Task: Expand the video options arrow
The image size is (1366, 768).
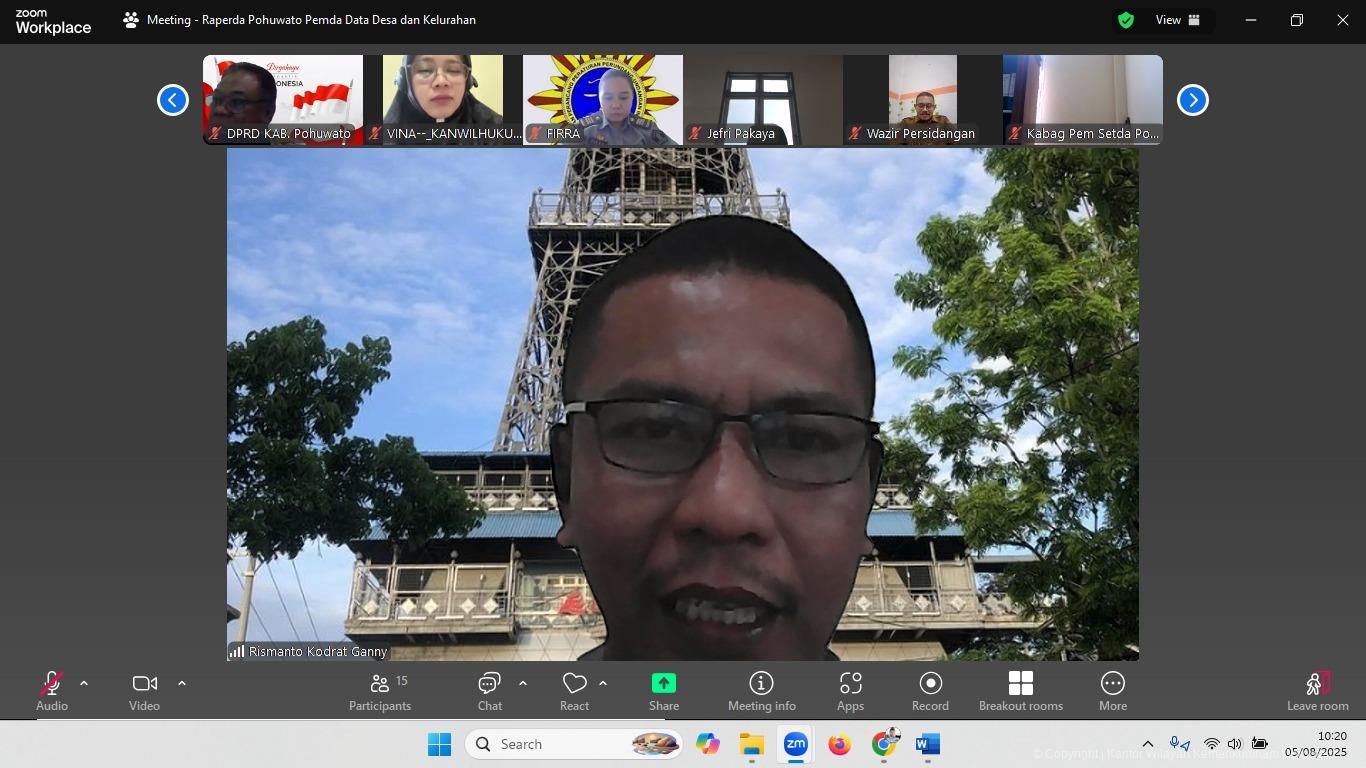Action: 182,684
